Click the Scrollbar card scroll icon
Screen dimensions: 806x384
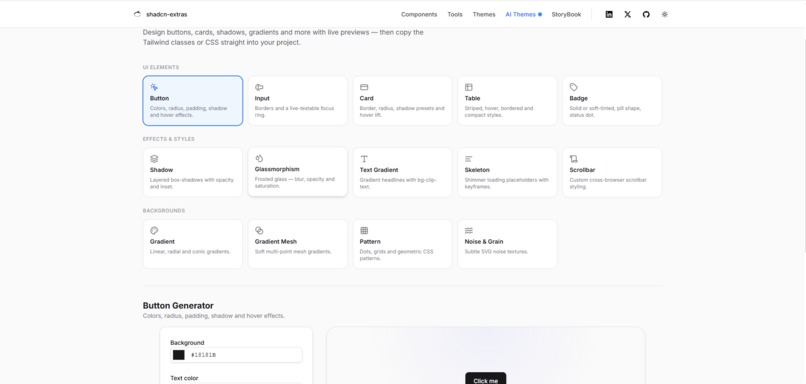point(574,159)
